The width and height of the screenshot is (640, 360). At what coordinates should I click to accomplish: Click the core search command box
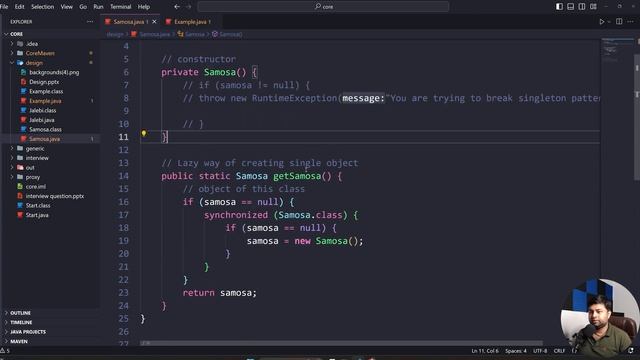pos(323,7)
